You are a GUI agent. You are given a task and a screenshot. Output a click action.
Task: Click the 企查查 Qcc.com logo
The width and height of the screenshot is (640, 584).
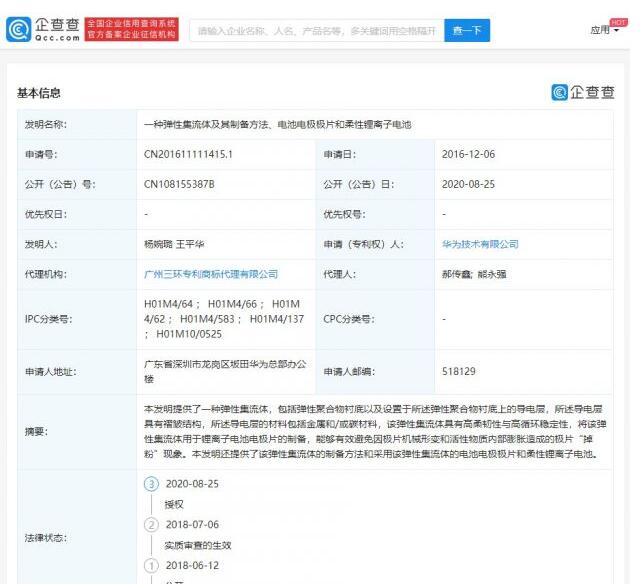click(x=43, y=29)
